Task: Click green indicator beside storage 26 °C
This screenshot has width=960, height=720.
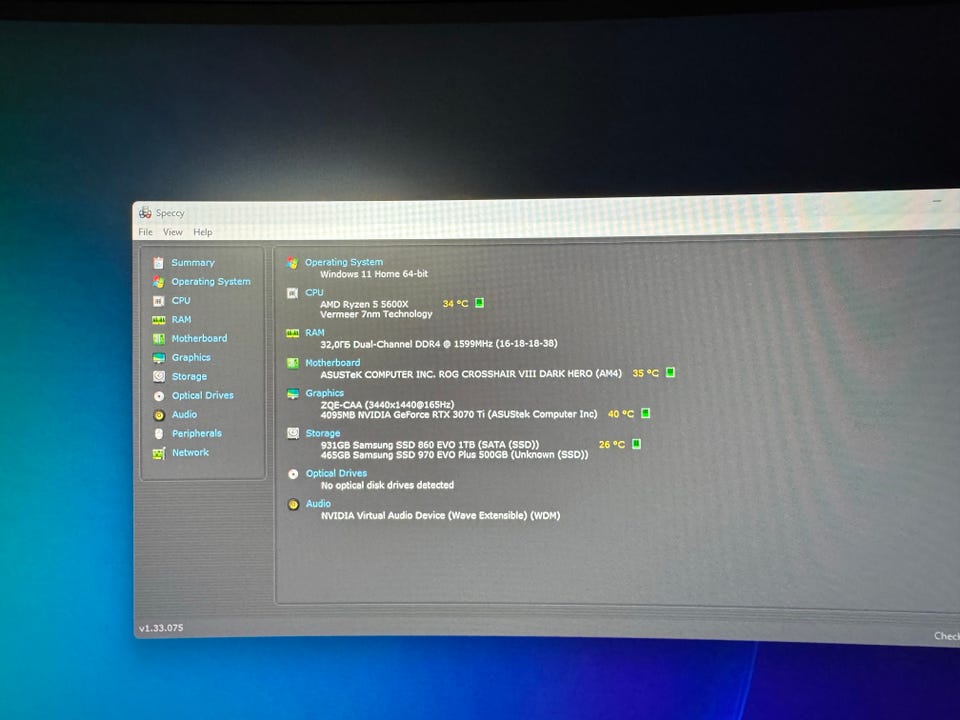Action: point(636,444)
